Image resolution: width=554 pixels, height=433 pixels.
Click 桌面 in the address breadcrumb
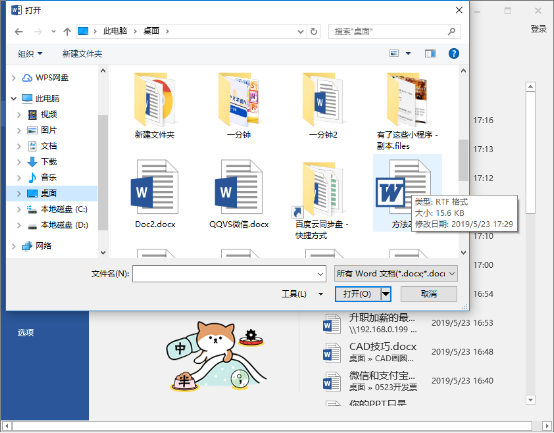click(x=151, y=31)
